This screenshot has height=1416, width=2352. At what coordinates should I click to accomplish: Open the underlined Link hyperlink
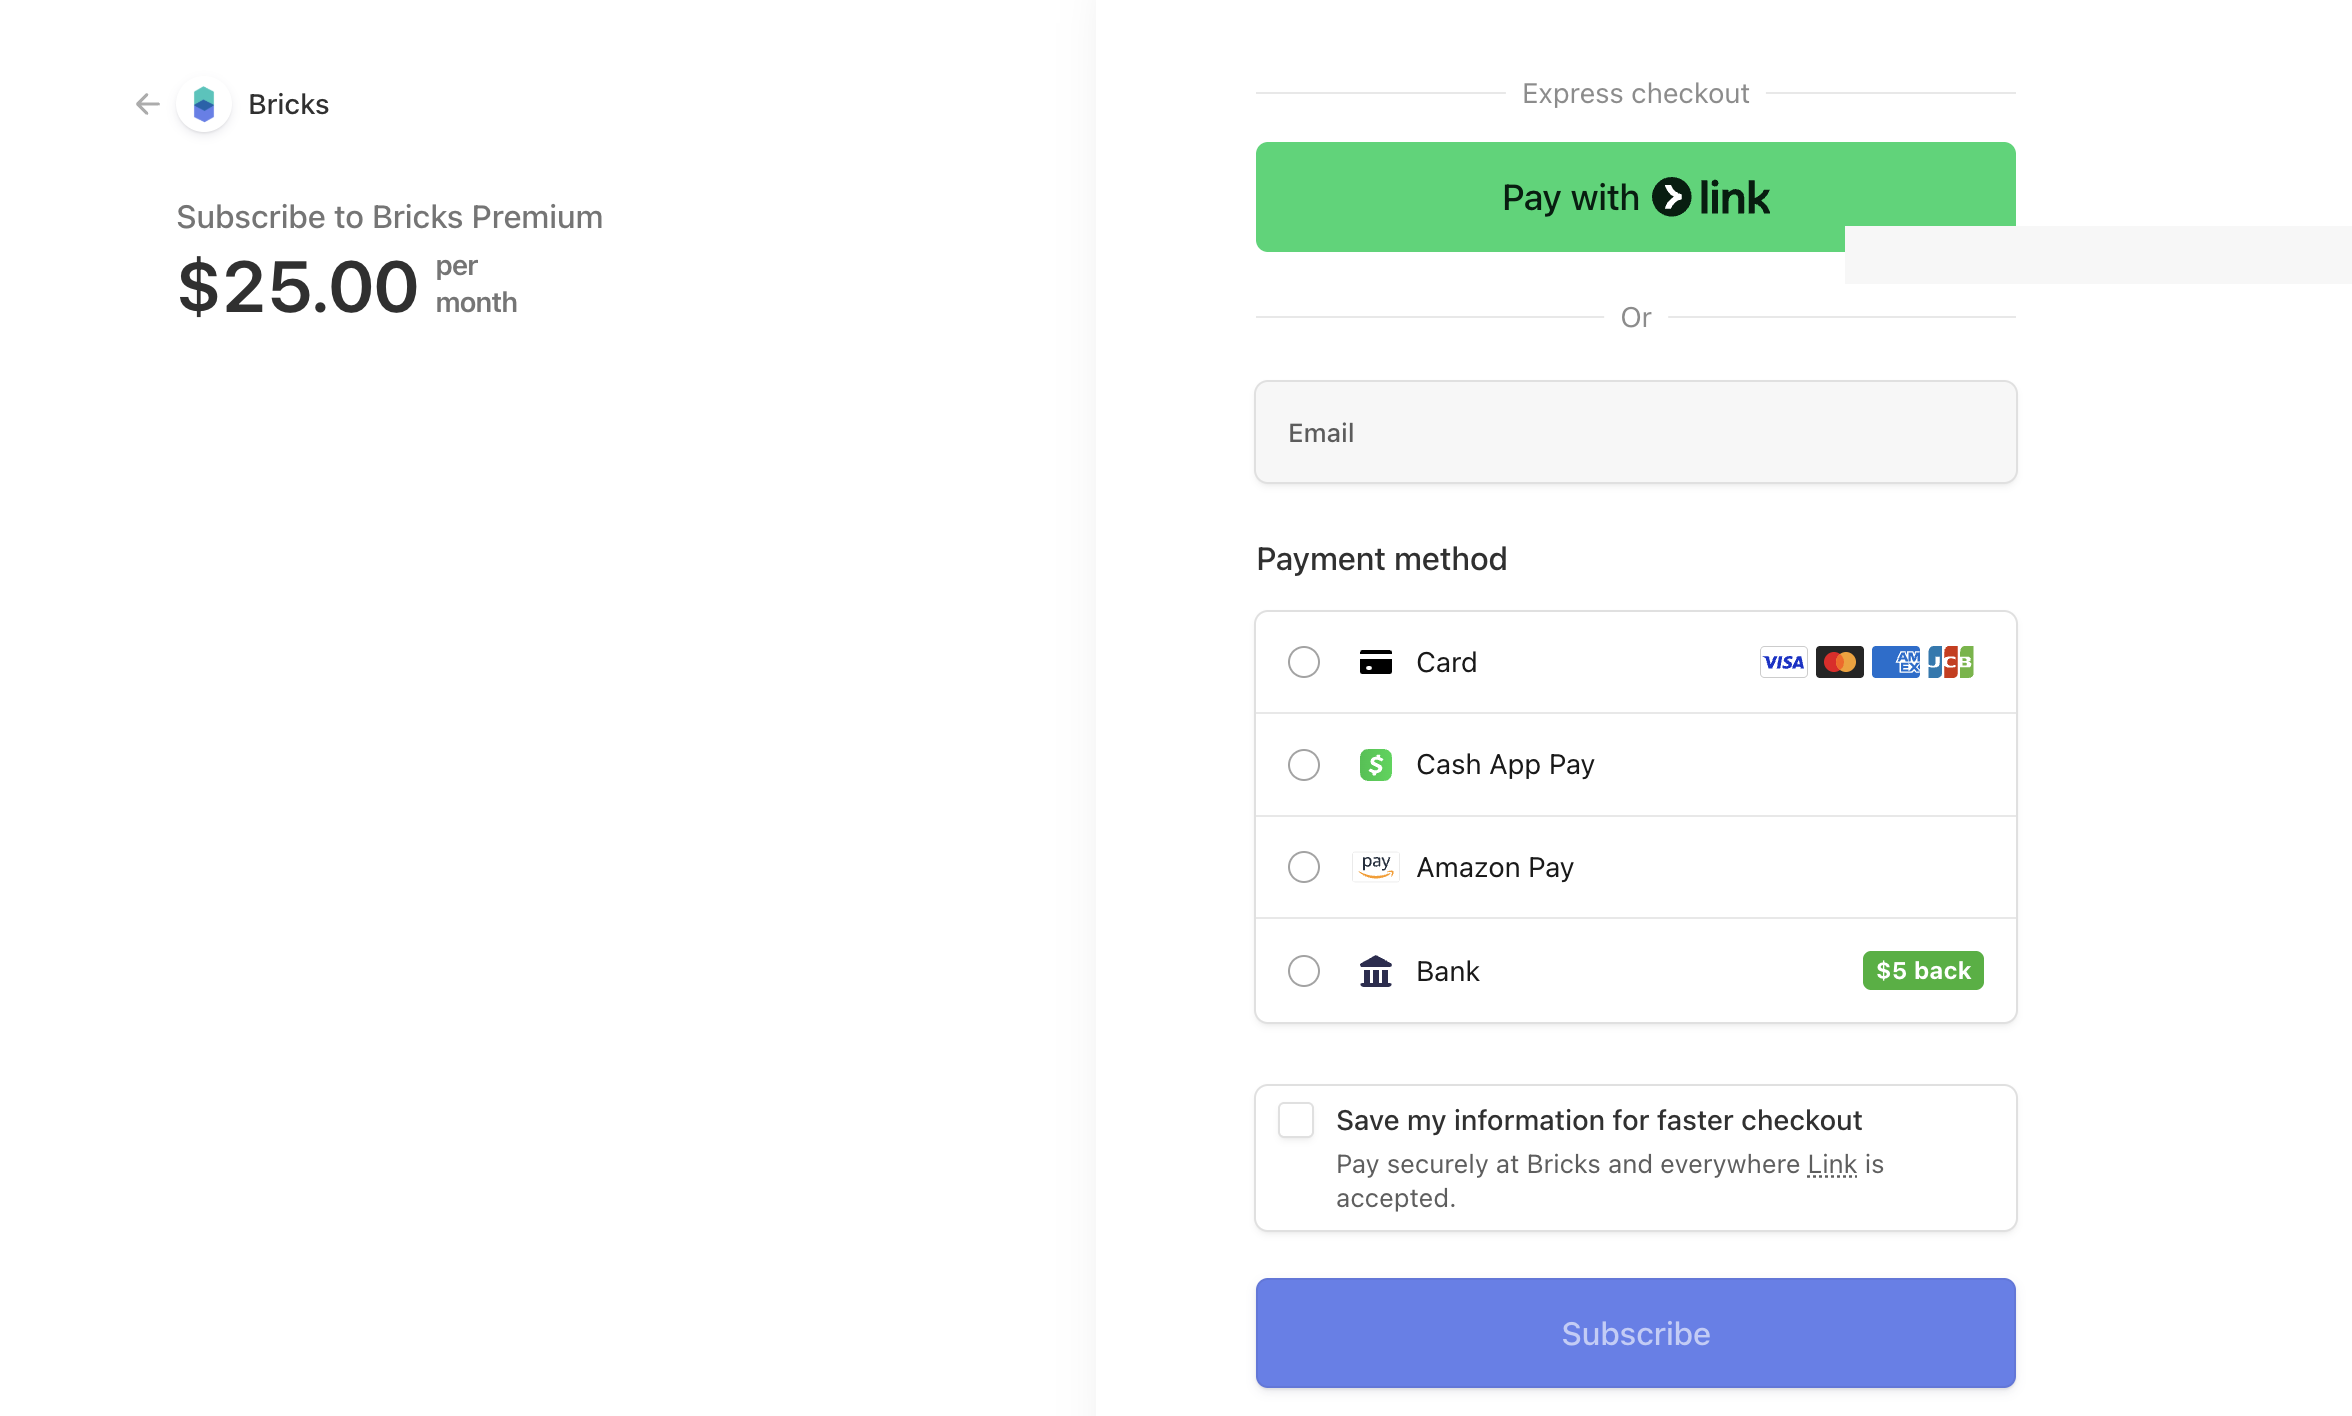pos(1831,1163)
